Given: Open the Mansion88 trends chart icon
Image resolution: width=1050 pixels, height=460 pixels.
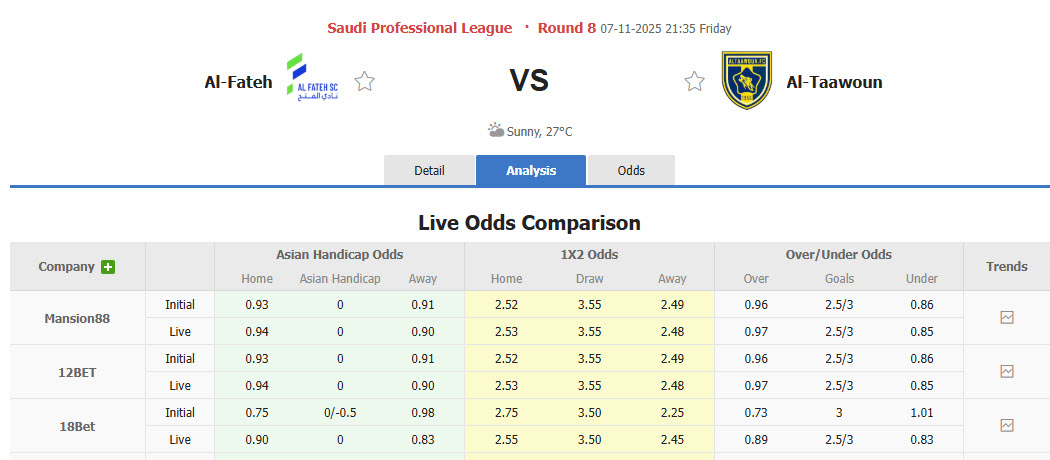Looking at the screenshot, I should pos(1006,318).
